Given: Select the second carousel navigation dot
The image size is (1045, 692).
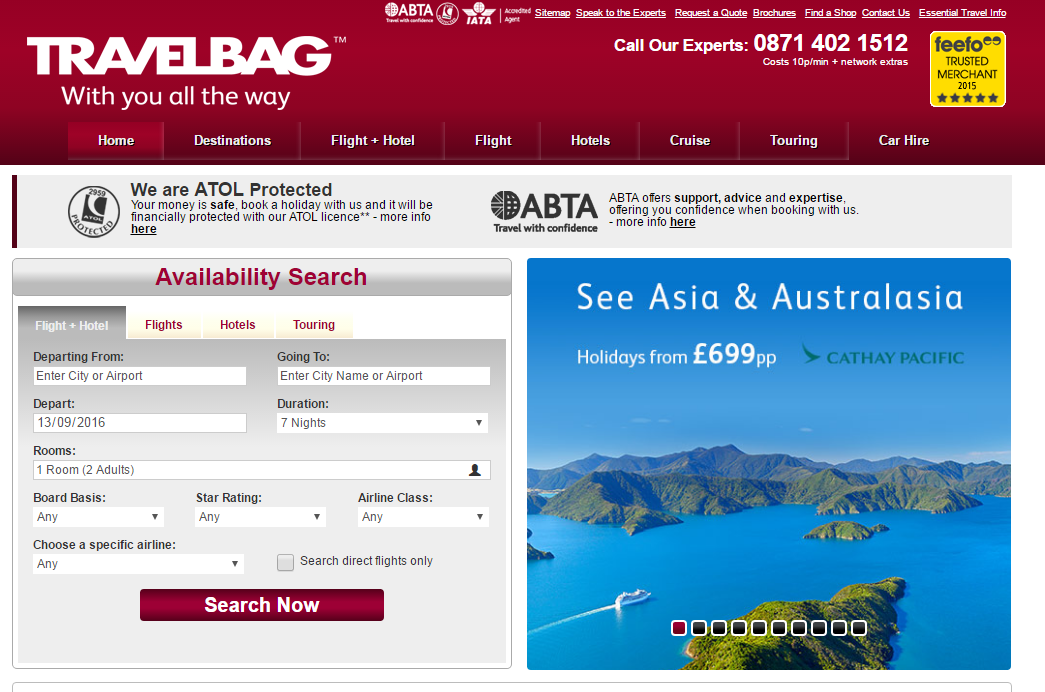Looking at the screenshot, I should [x=698, y=628].
